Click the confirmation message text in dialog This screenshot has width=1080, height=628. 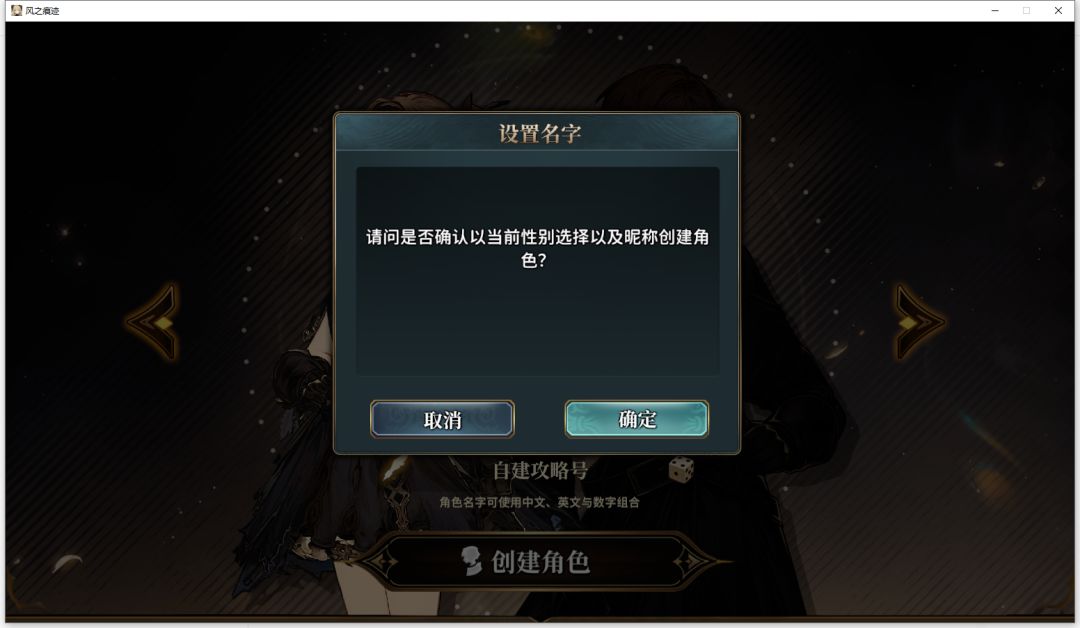[x=537, y=248]
